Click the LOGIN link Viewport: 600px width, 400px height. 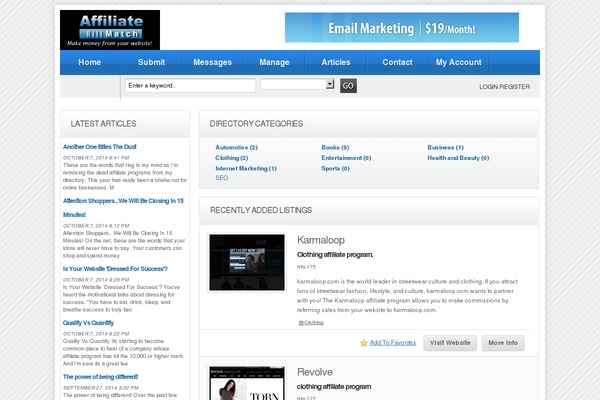pyautogui.click(x=491, y=87)
